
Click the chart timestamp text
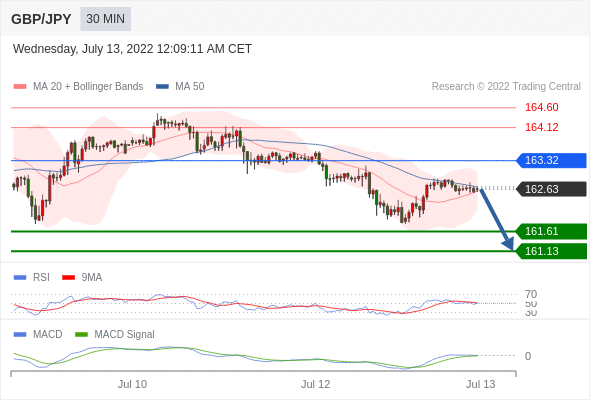tap(132, 49)
